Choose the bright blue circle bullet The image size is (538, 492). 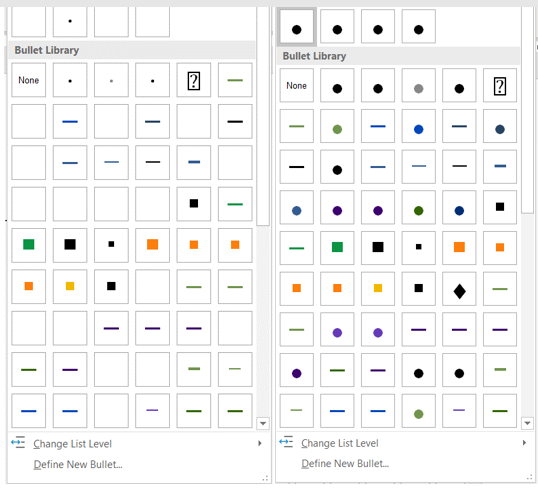pos(419,126)
